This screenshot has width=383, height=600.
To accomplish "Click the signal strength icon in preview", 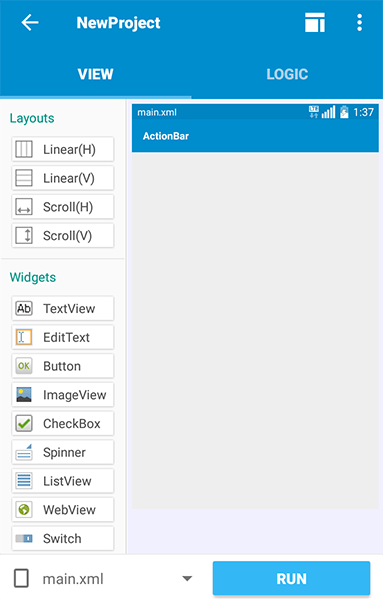I will click(x=328, y=112).
